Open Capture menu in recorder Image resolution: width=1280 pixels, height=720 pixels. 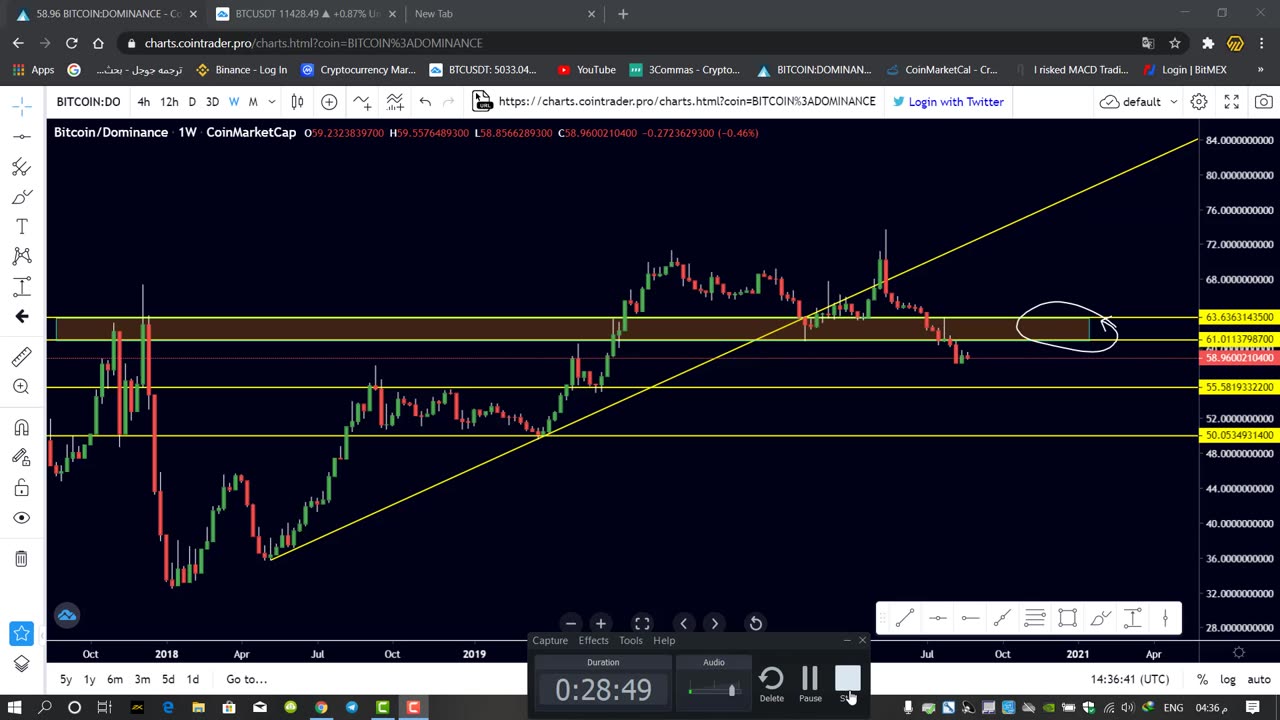pyautogui.click(x=549, y=641)
